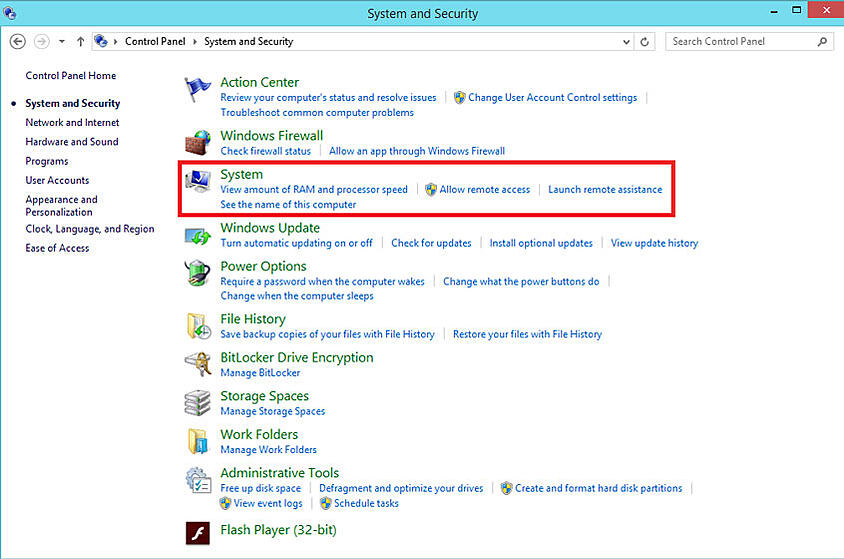Click Install optional updates link

point(541,243)
